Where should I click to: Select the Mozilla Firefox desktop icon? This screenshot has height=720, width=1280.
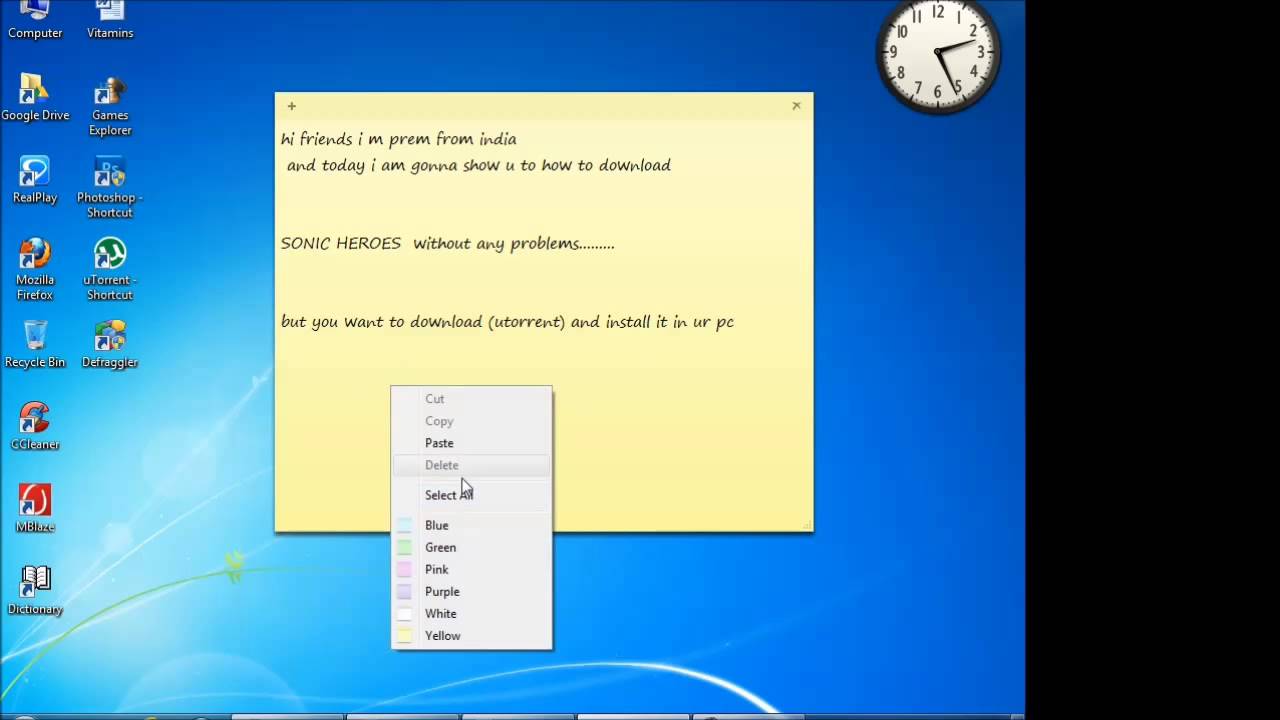click(x=35, y=269)
